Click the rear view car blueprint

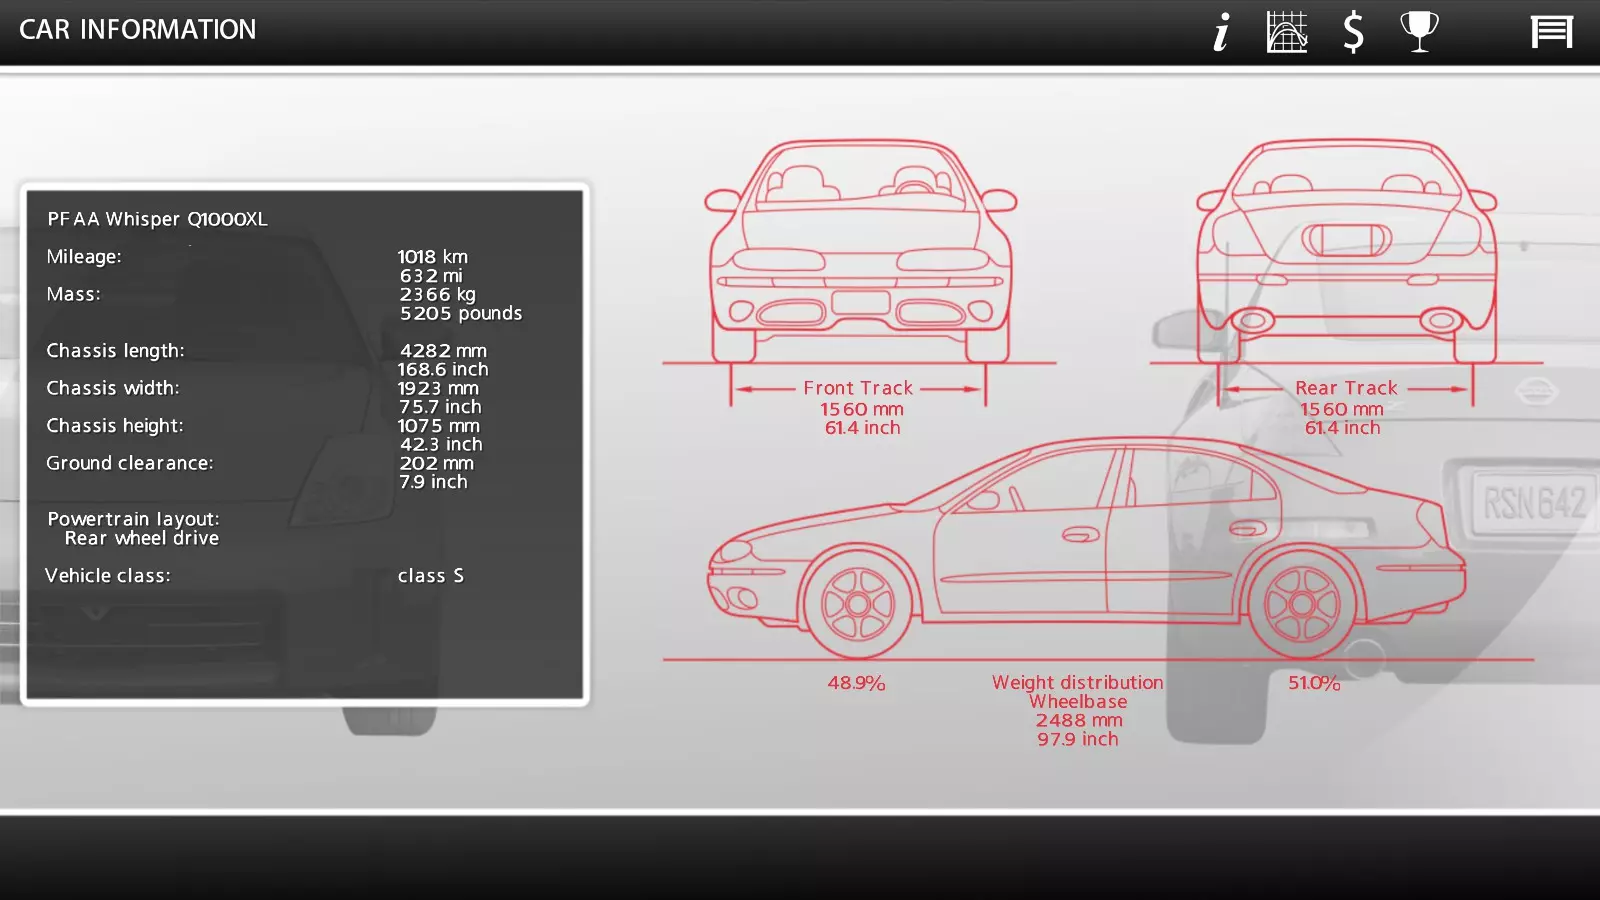1346,252
